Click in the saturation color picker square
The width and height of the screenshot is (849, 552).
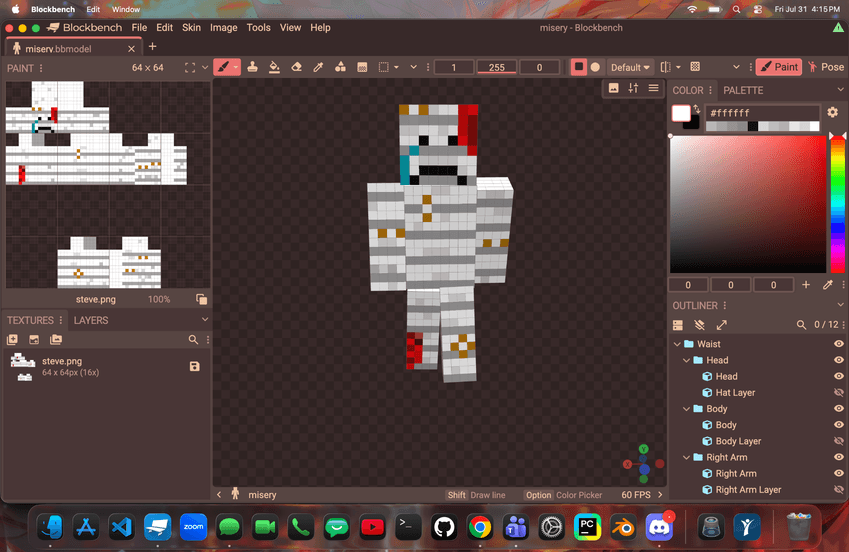point(748,204)
